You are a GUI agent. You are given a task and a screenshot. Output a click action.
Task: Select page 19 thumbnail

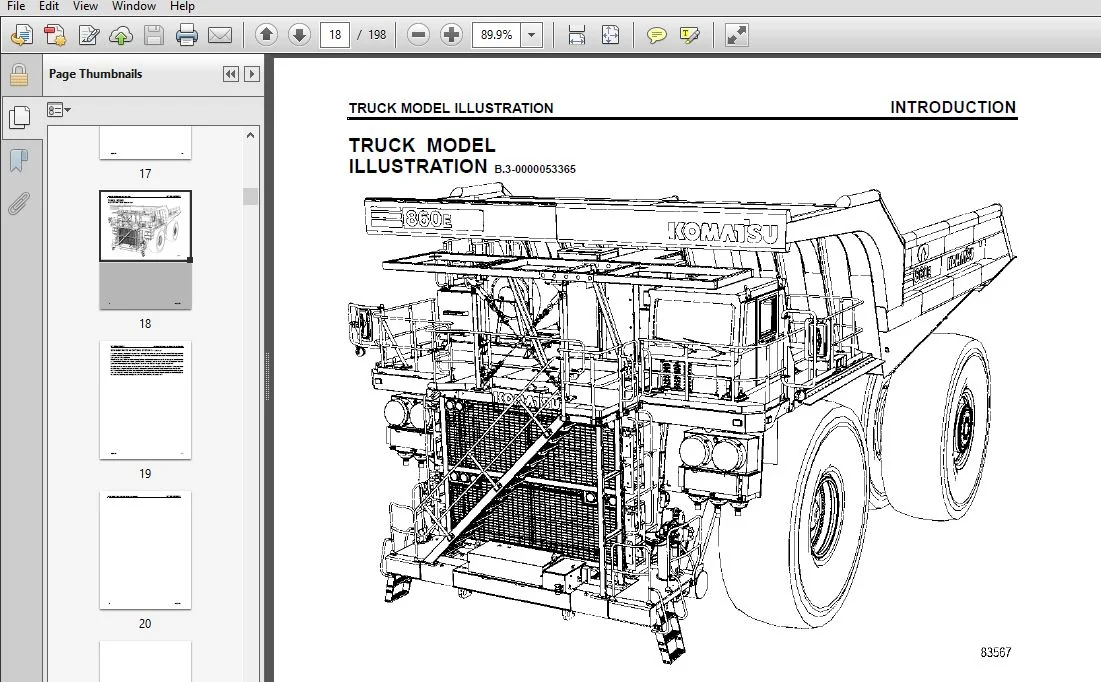pos(145,400)
